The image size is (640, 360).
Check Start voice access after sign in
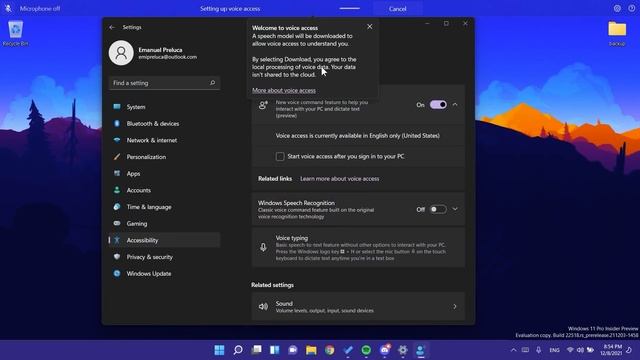(x=280, y=156)
